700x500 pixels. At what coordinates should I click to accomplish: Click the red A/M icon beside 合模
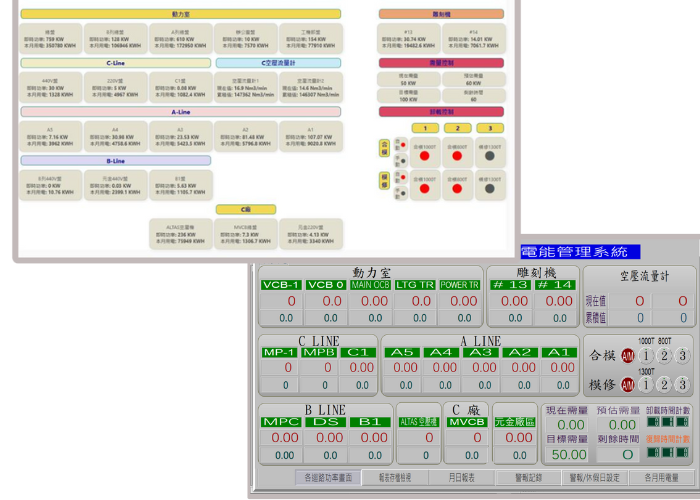pos(628,355)
